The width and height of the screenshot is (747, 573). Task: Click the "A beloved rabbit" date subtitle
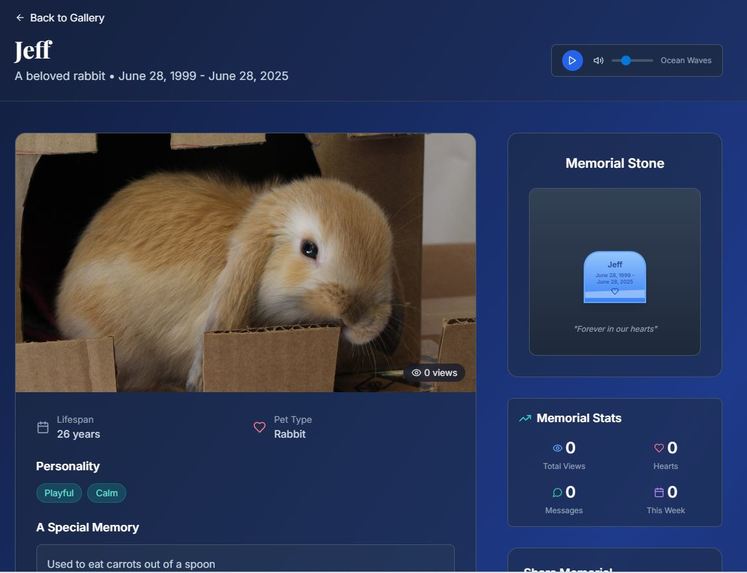point(151,76)
